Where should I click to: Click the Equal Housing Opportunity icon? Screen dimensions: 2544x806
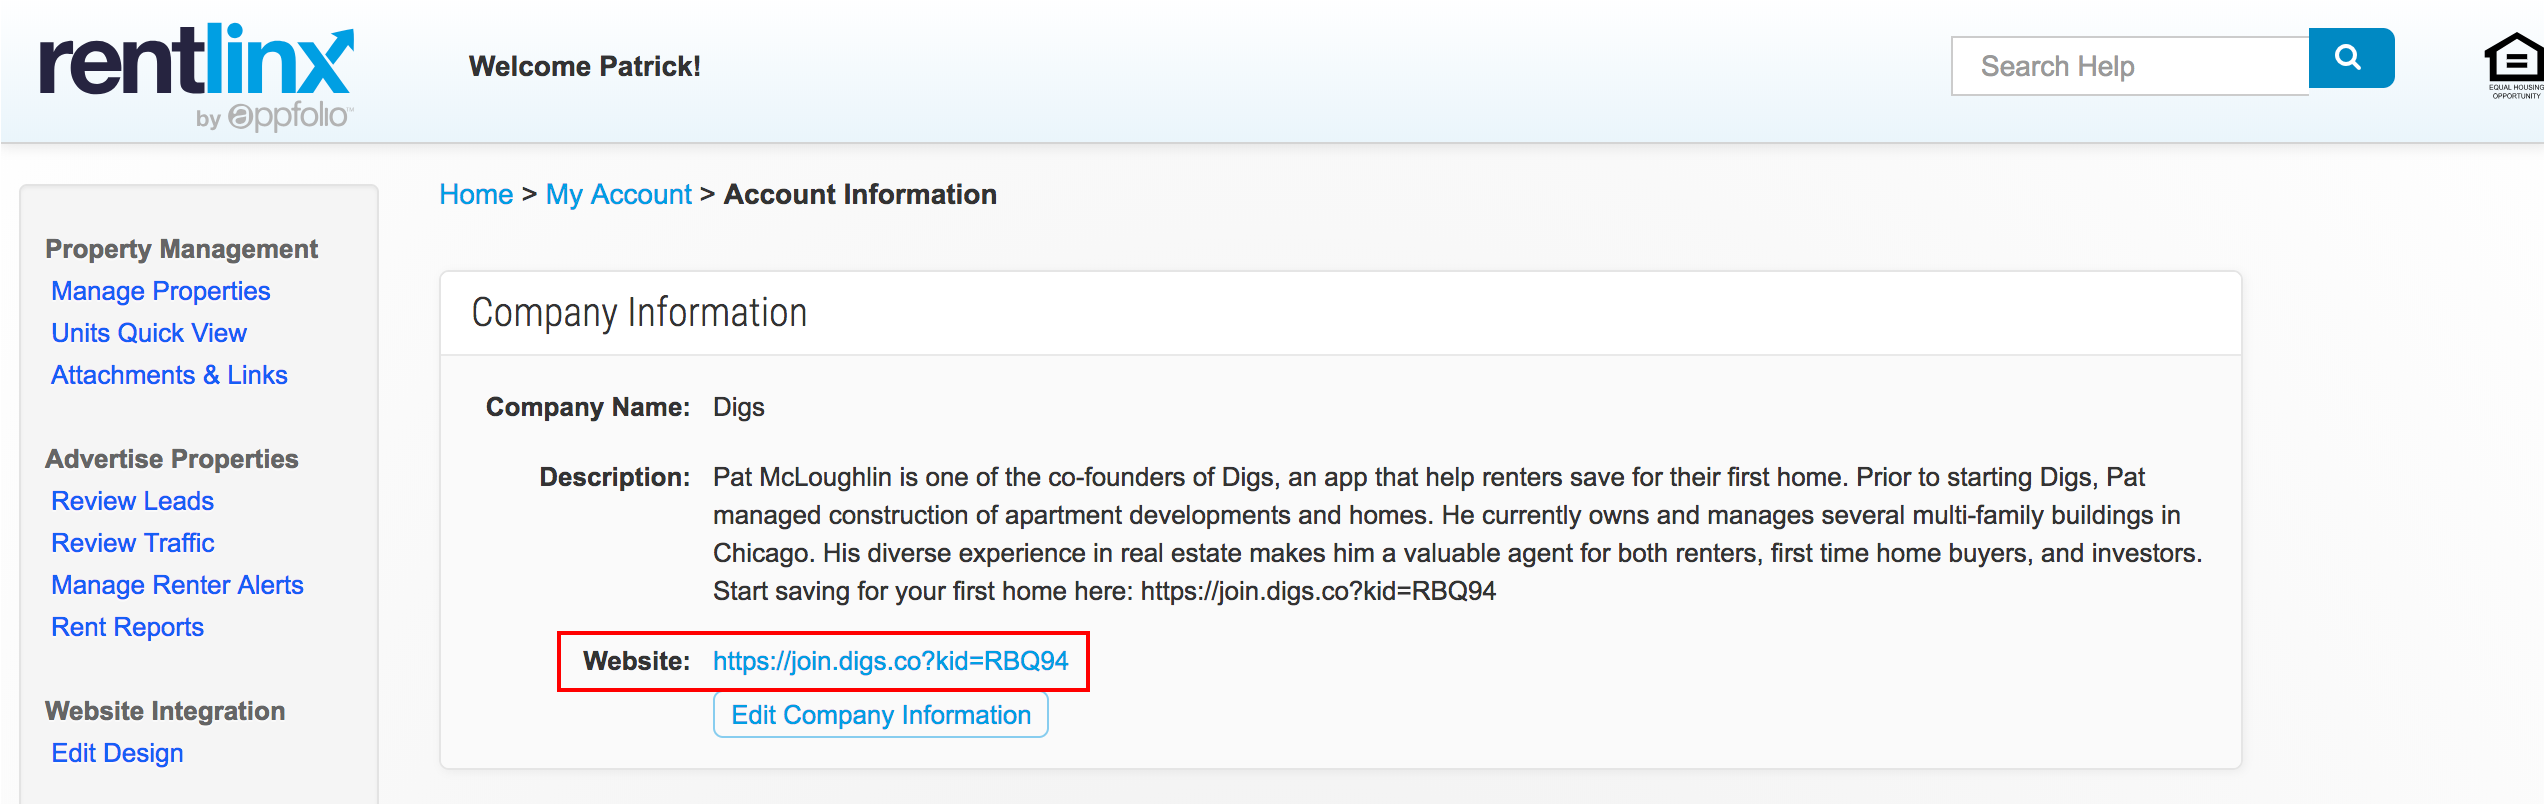click(2513, 62)
